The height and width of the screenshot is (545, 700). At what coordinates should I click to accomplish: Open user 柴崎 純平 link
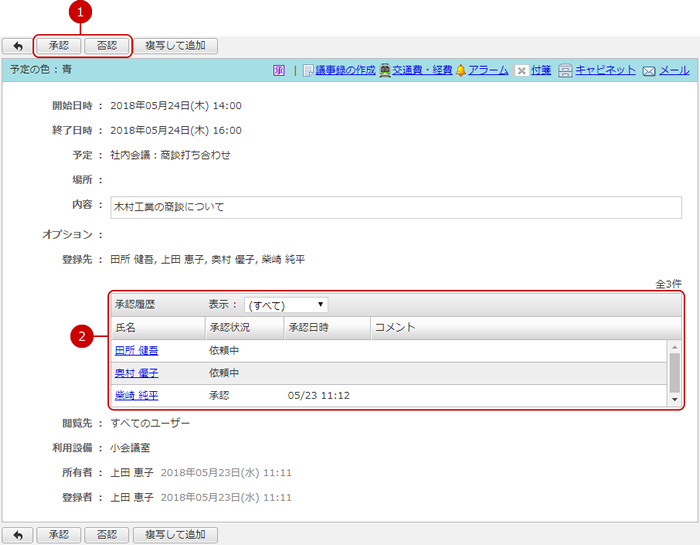click(137, 396)
